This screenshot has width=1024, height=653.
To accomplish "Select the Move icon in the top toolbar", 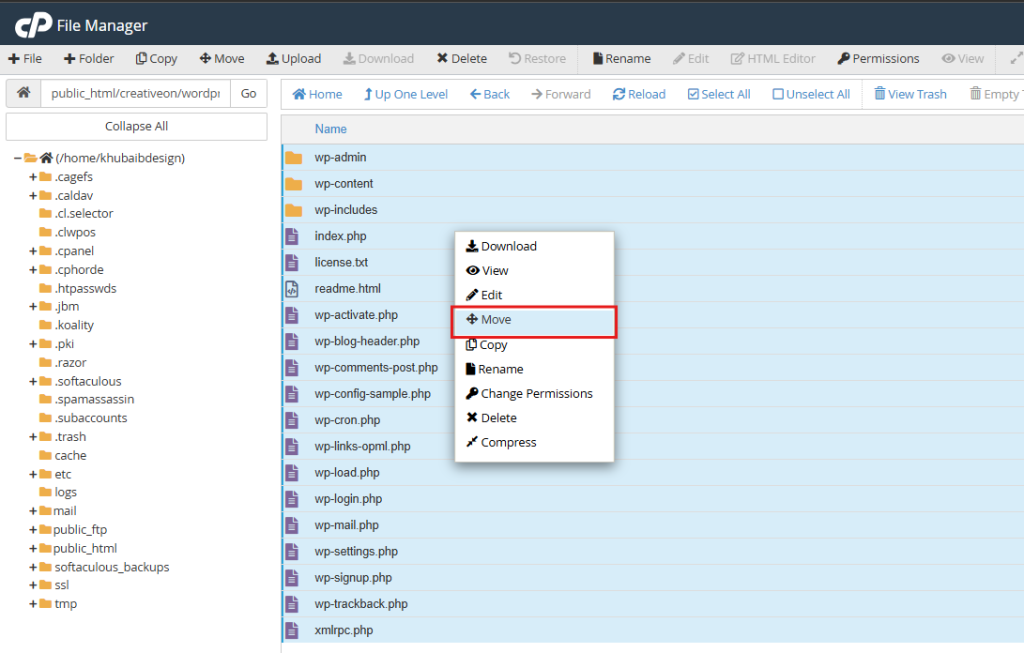I will [x=222, y=58].
